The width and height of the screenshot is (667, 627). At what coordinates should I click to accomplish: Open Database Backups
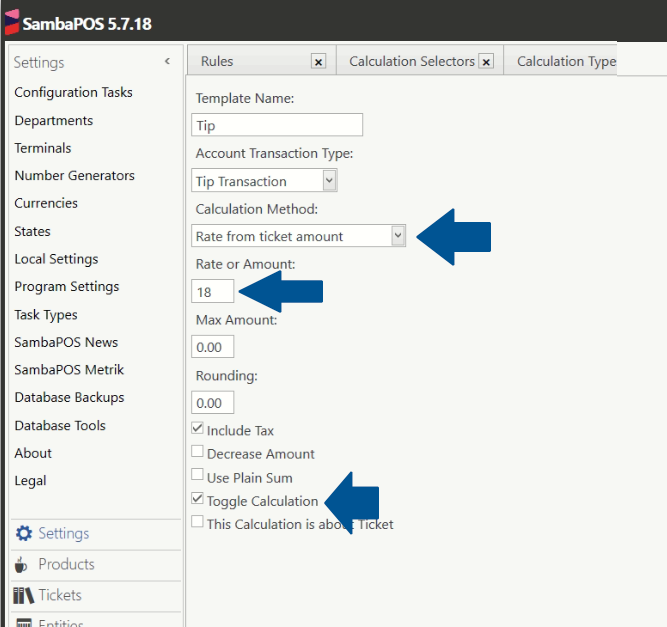point(69,397)
